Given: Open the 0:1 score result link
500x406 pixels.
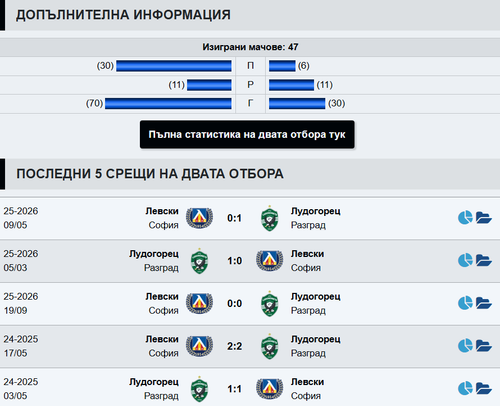Looking at the screenshot, I should 234,218.
